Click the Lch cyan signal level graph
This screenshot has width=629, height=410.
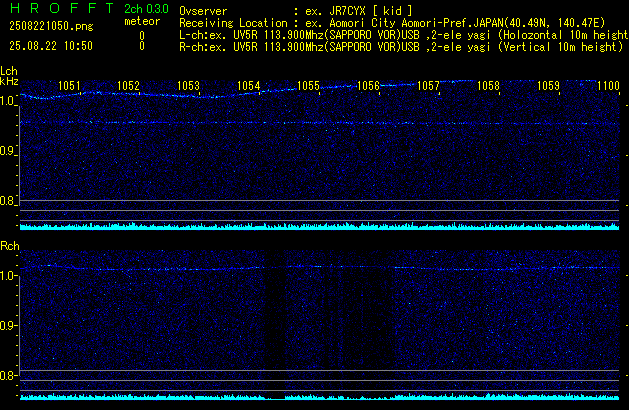(319, 226)
